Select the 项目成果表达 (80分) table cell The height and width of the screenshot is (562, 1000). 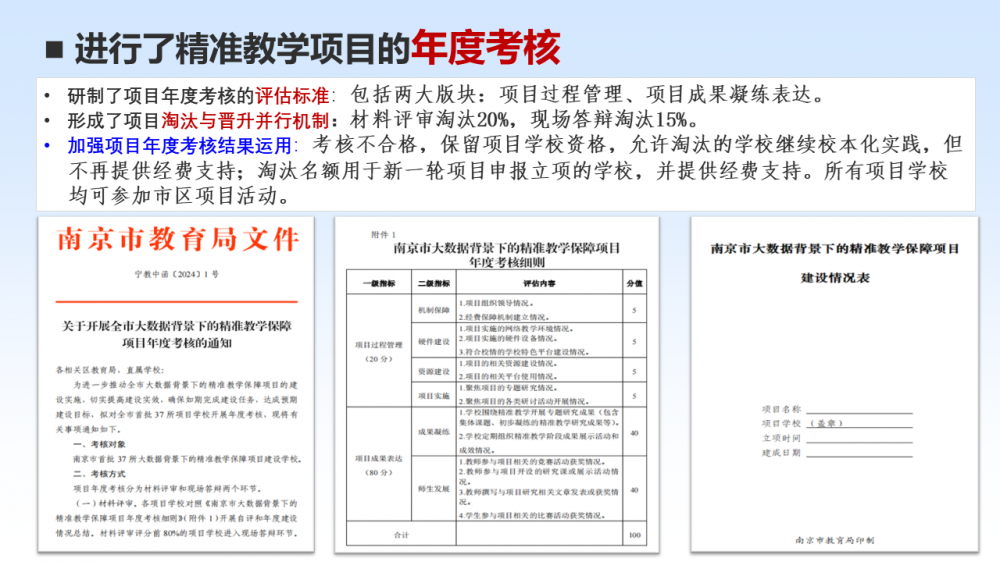point(379,464)
